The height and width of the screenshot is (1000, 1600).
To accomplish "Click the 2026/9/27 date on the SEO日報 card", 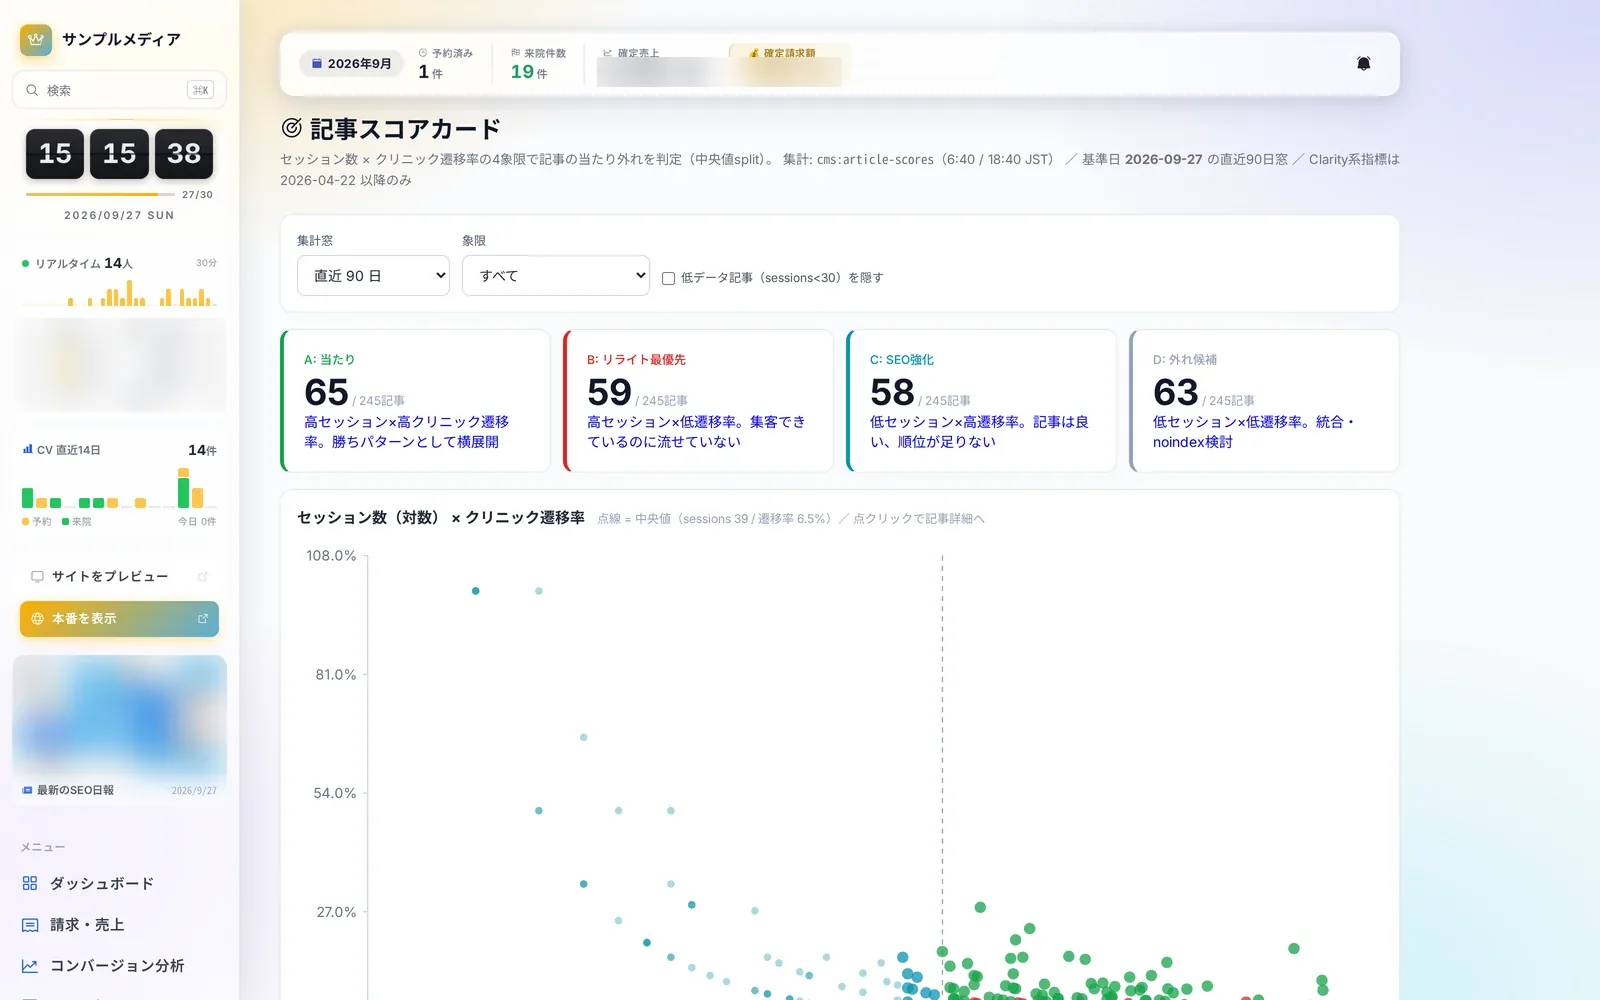I will tap(194, 791).
